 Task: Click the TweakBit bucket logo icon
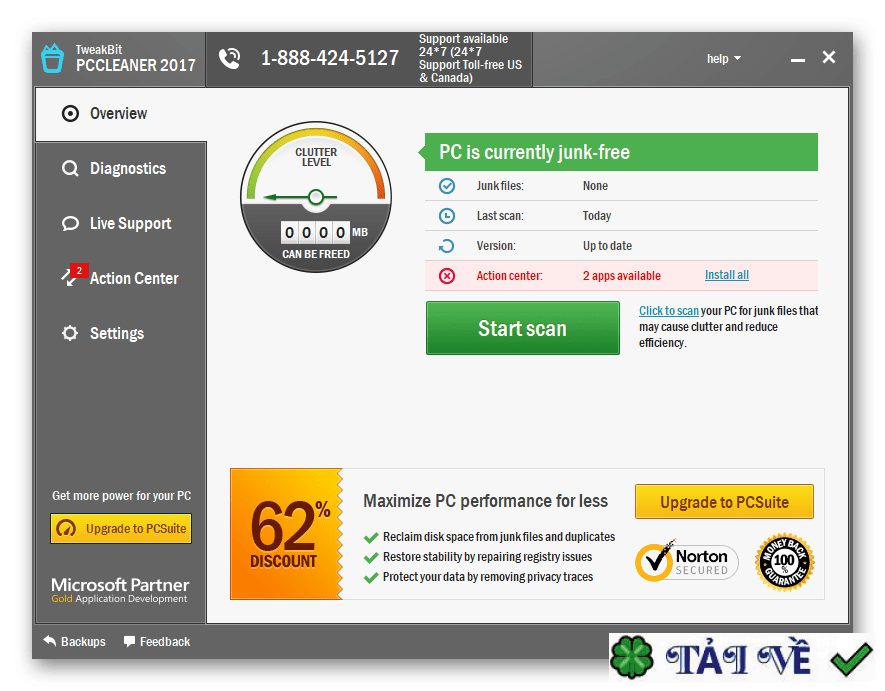tap(52, 58)
